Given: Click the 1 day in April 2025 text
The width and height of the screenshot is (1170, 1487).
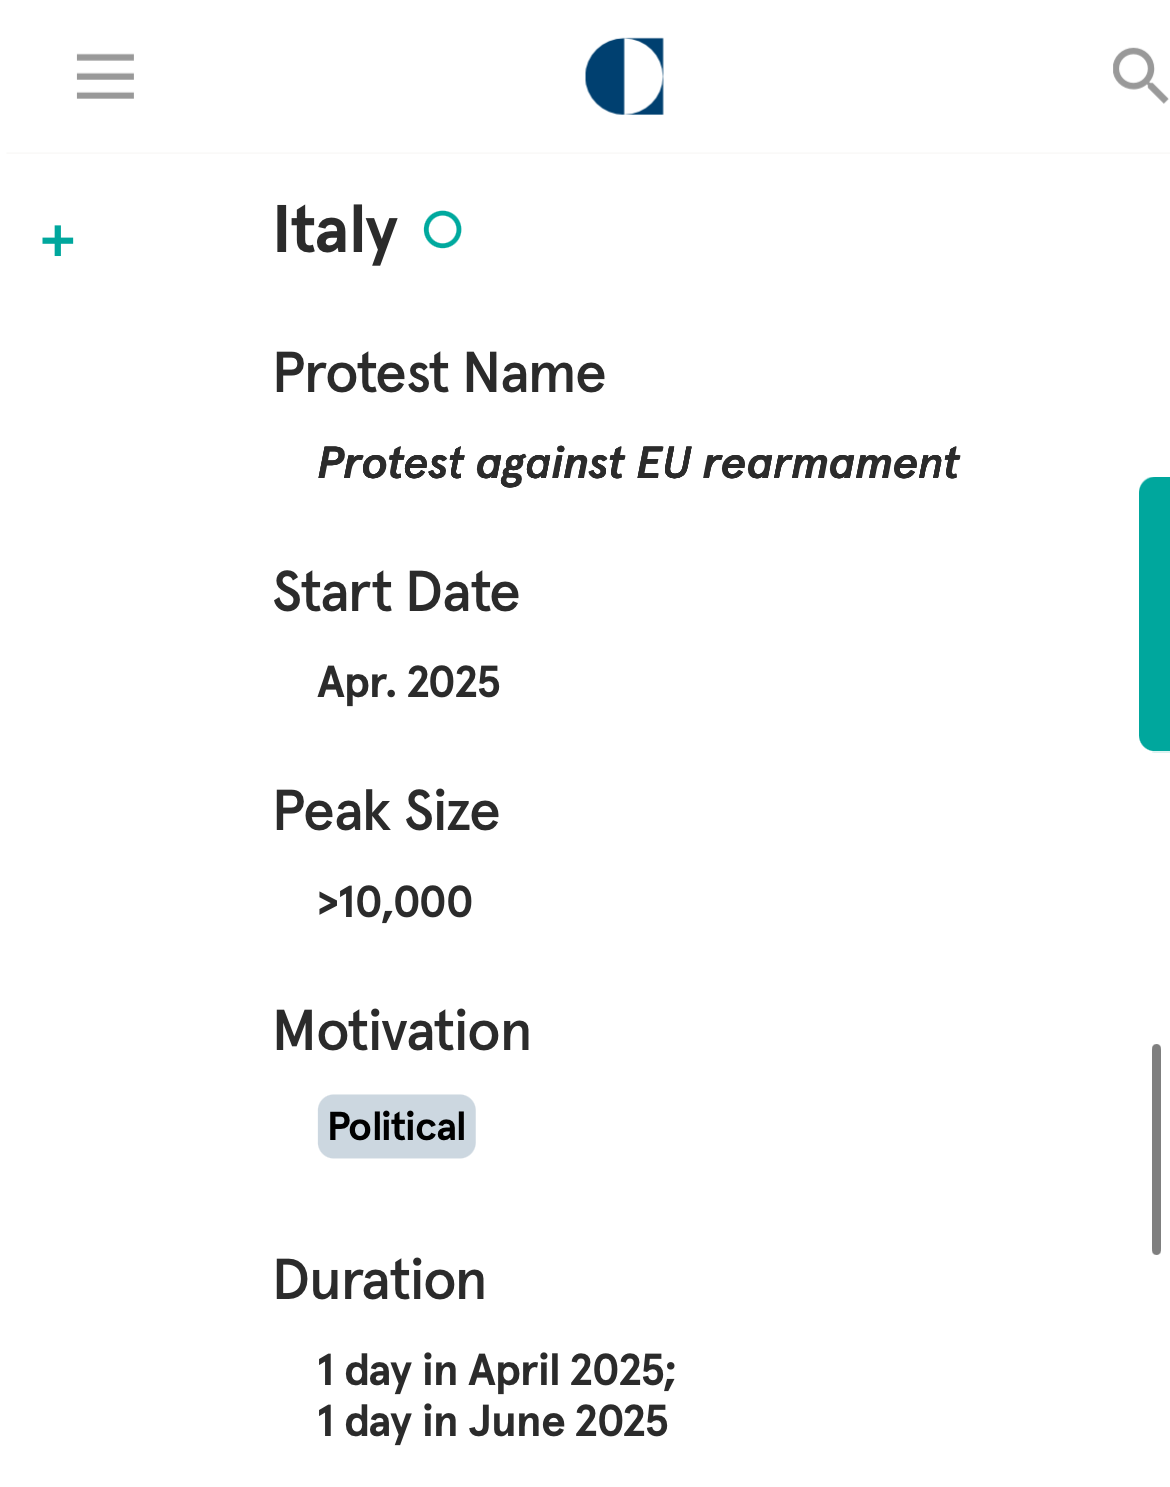Looking at the screenshot, I should click(x=497, y=1370).
